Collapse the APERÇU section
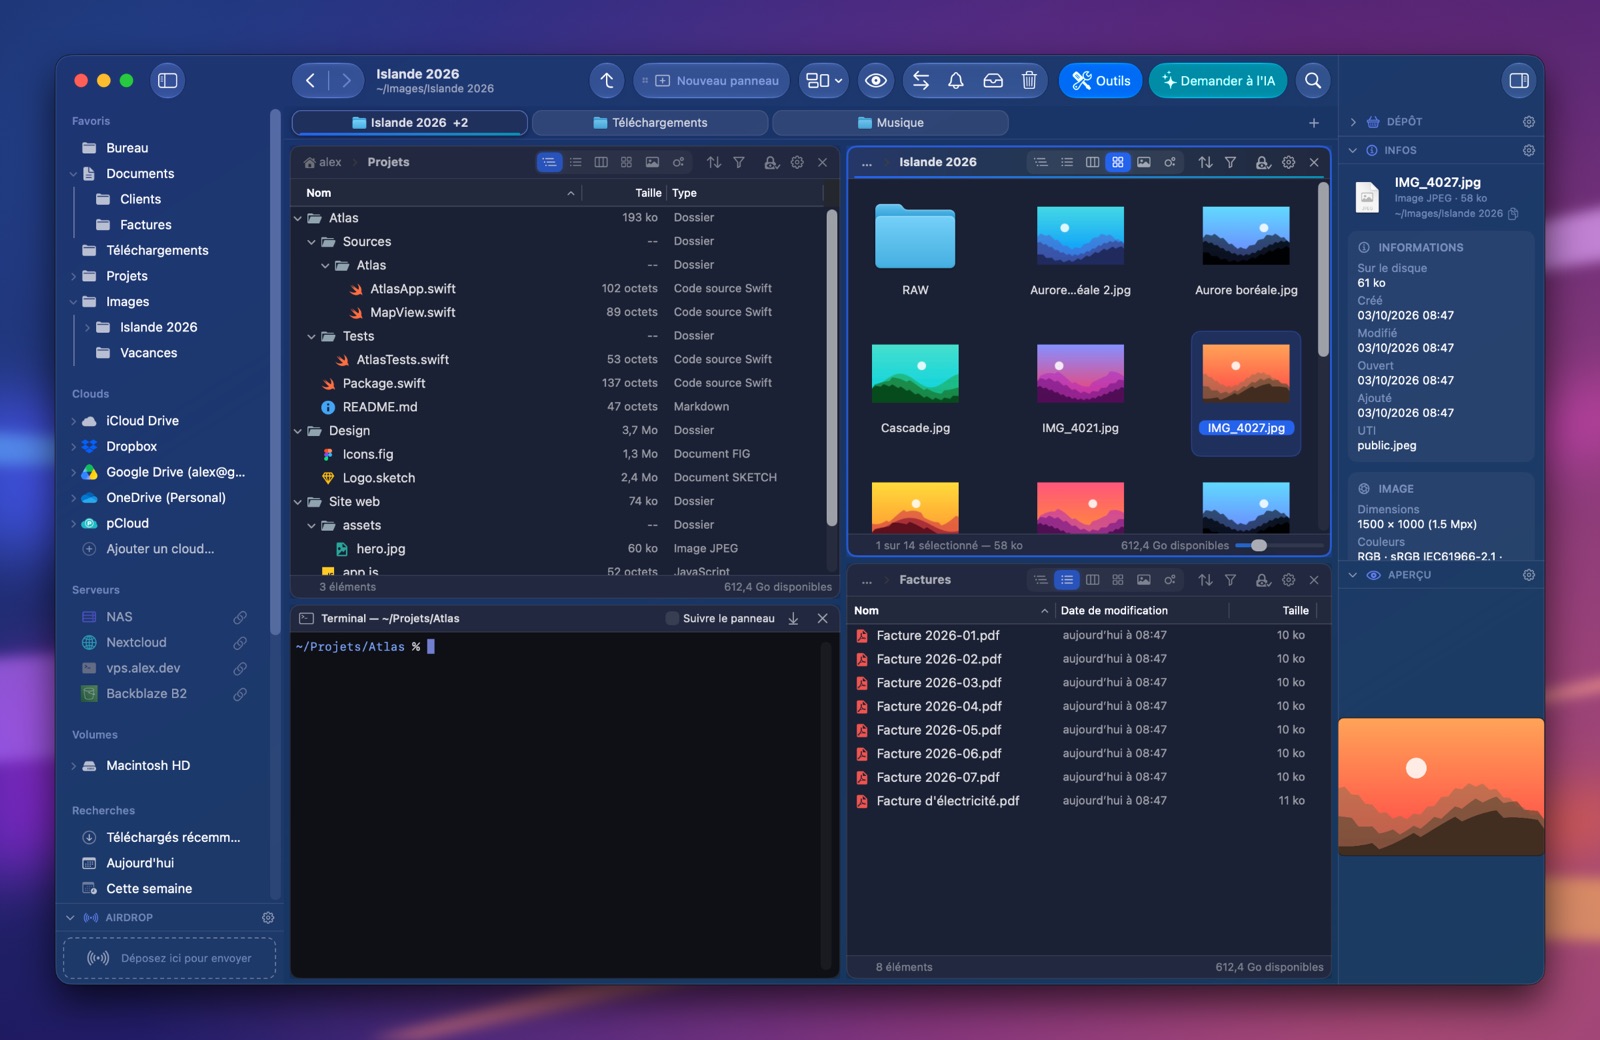The width and height of the screenshot is (1600, 1040). tap(1353, 575)
